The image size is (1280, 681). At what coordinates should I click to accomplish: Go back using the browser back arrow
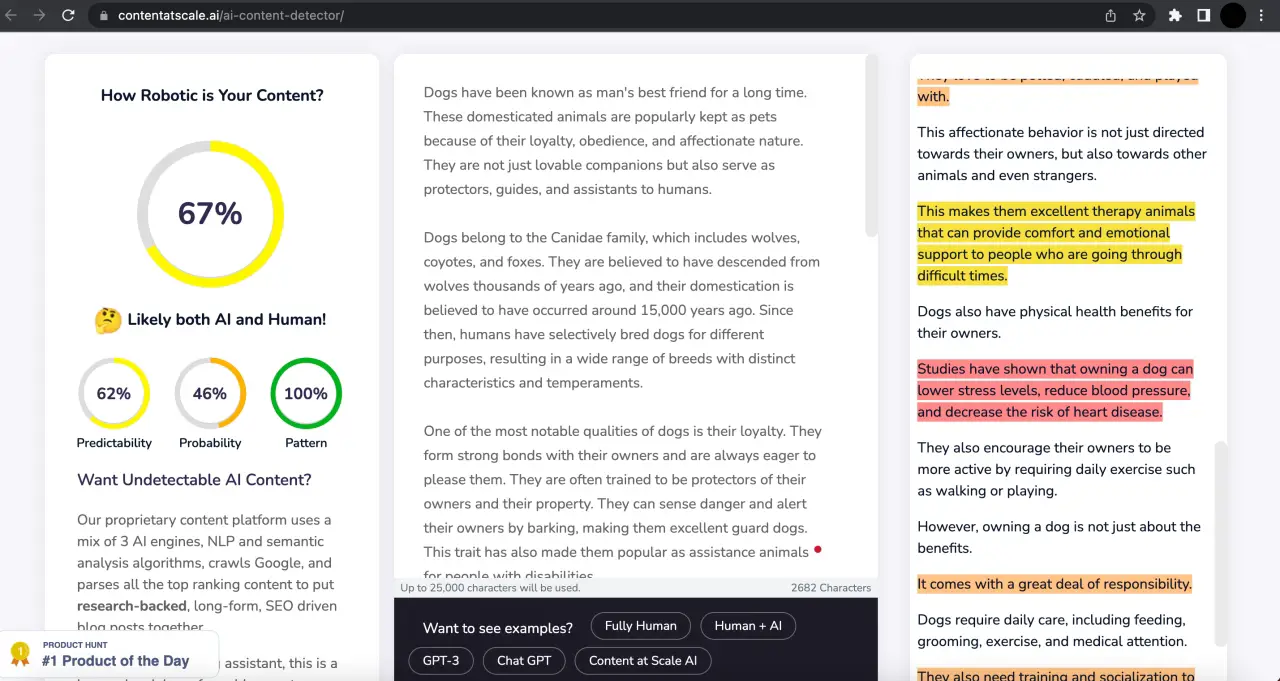point(12,15)
